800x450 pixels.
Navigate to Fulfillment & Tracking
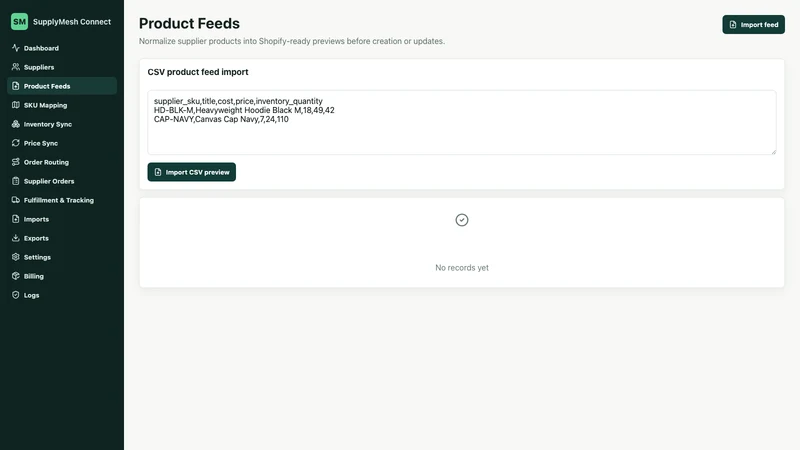tap(62, 200)
